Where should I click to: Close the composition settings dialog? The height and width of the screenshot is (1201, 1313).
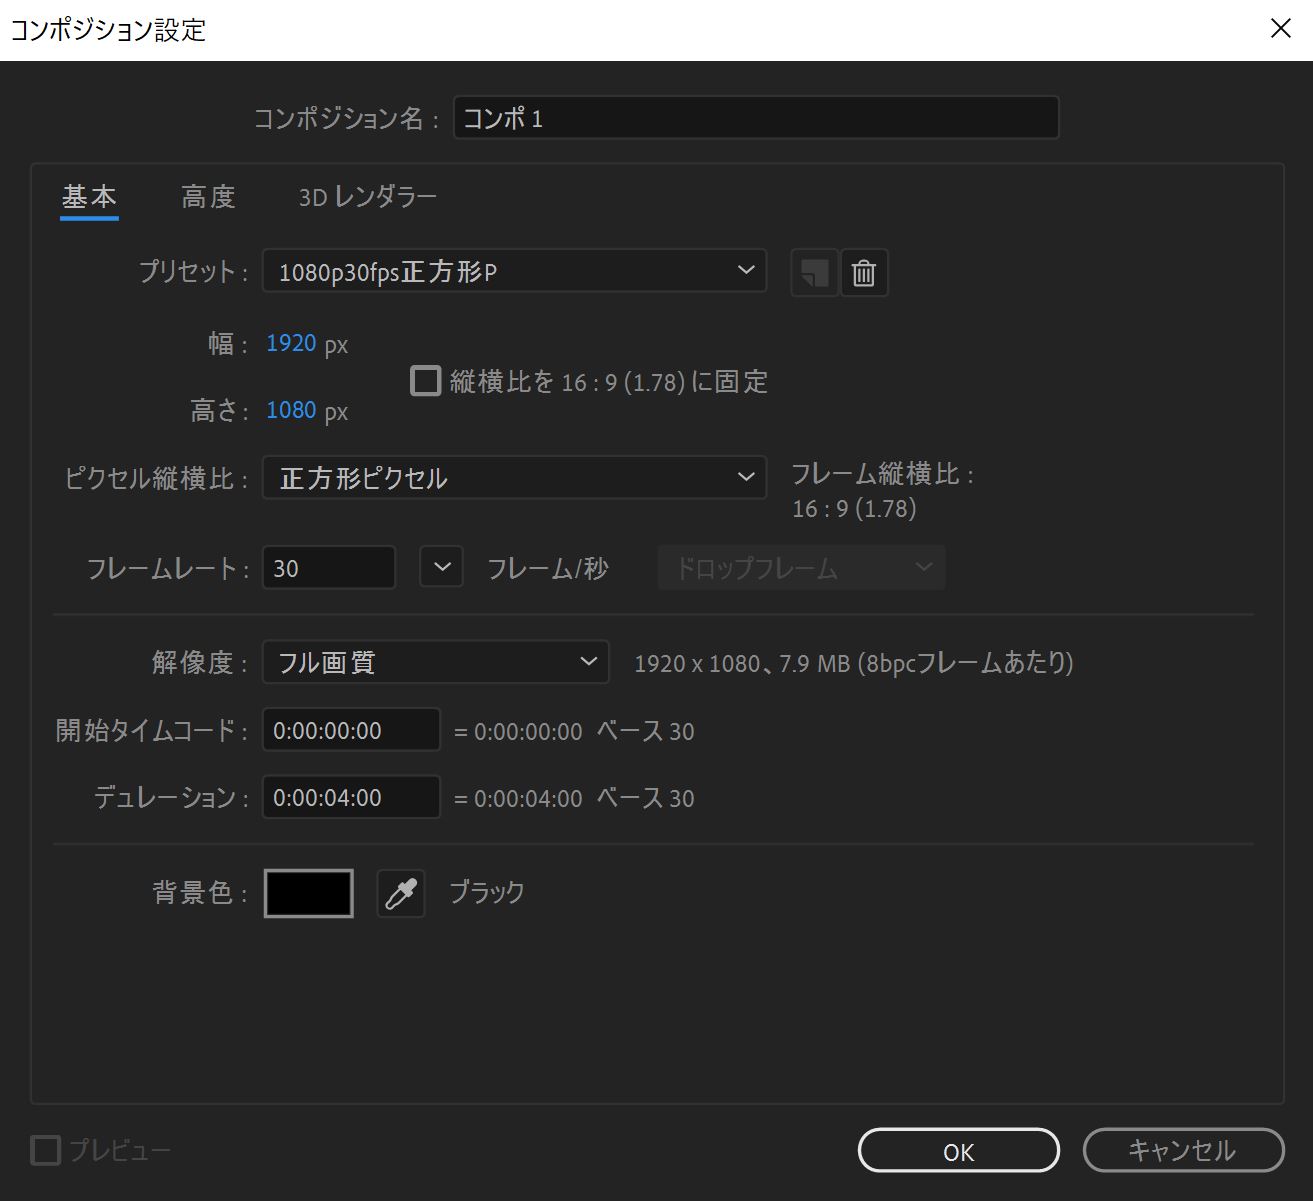click(x=1281, y=28)
